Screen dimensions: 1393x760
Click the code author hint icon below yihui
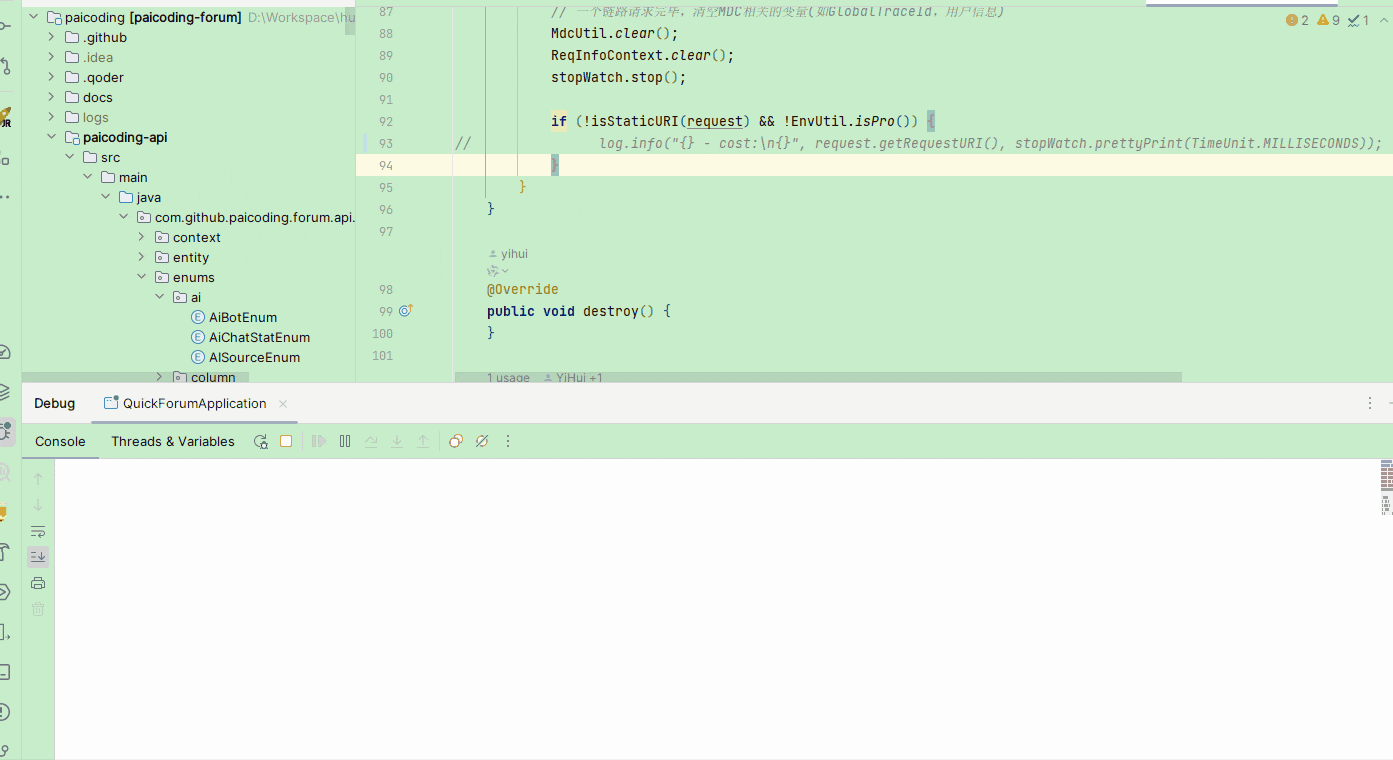tap(497, 271)
